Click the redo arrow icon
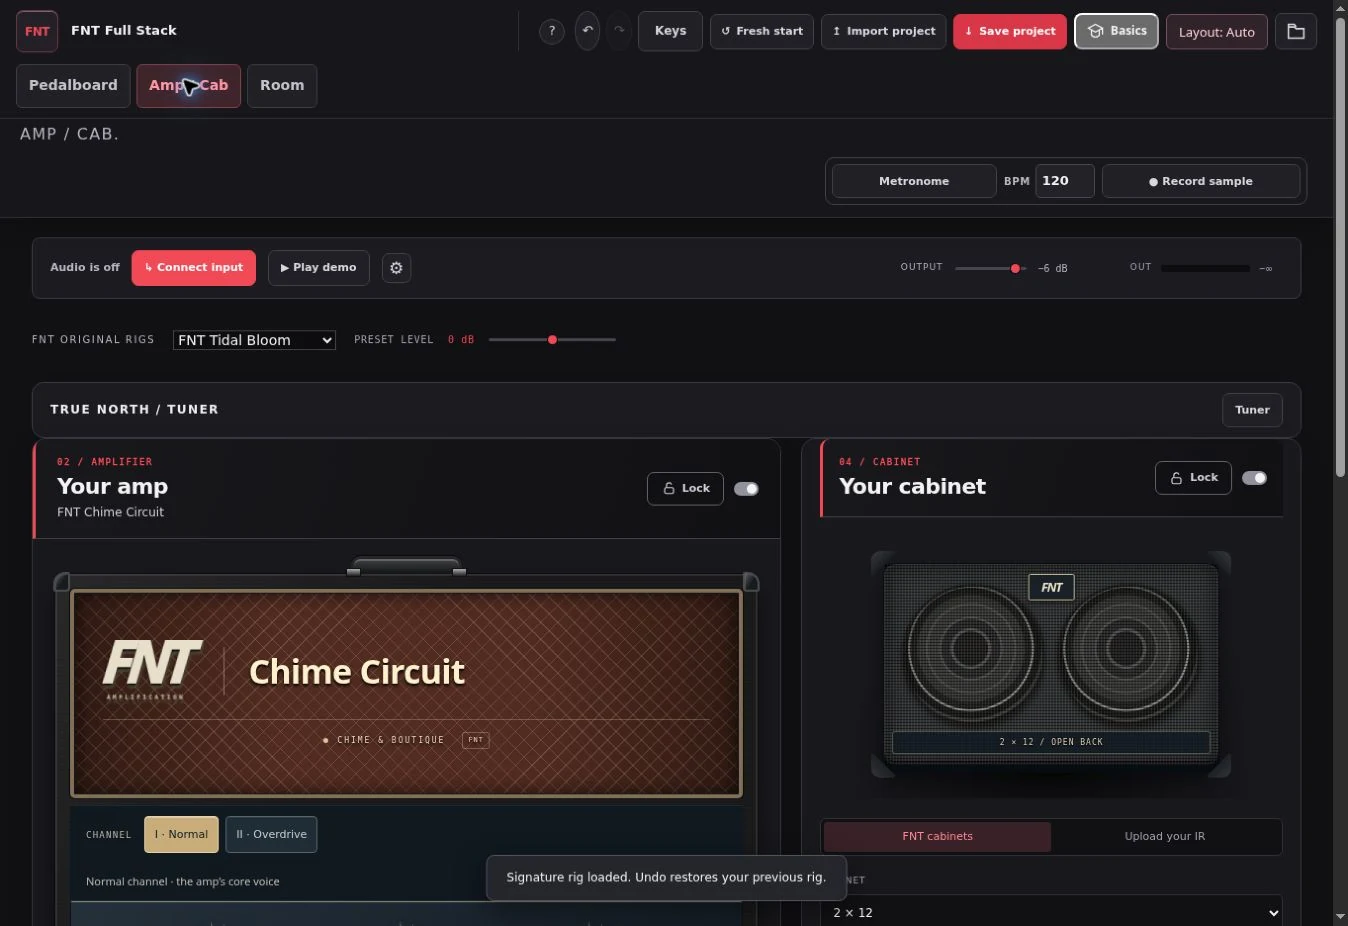This screenshot has height=926, width=1348. 619,31
